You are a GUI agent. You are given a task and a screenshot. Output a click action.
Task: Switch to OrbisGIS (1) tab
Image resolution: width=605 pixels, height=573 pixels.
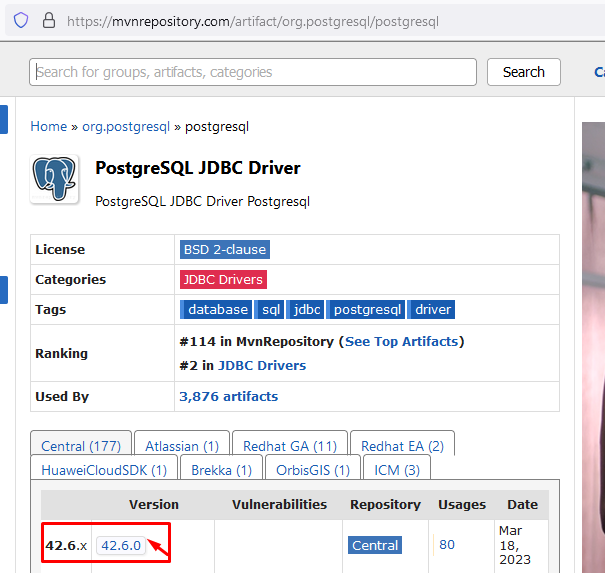pyautogui.click(x=313, y=470)
